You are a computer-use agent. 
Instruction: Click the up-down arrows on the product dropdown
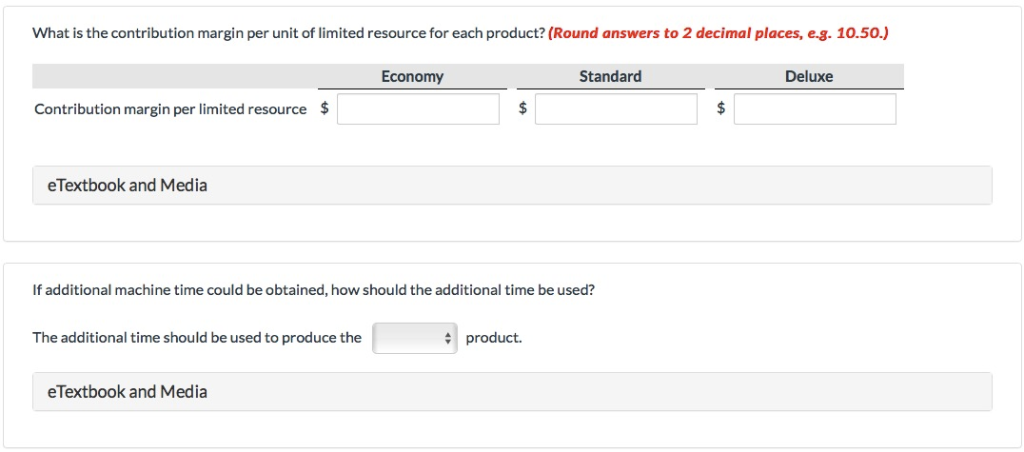pyautogui.click(x=448, y=338)
